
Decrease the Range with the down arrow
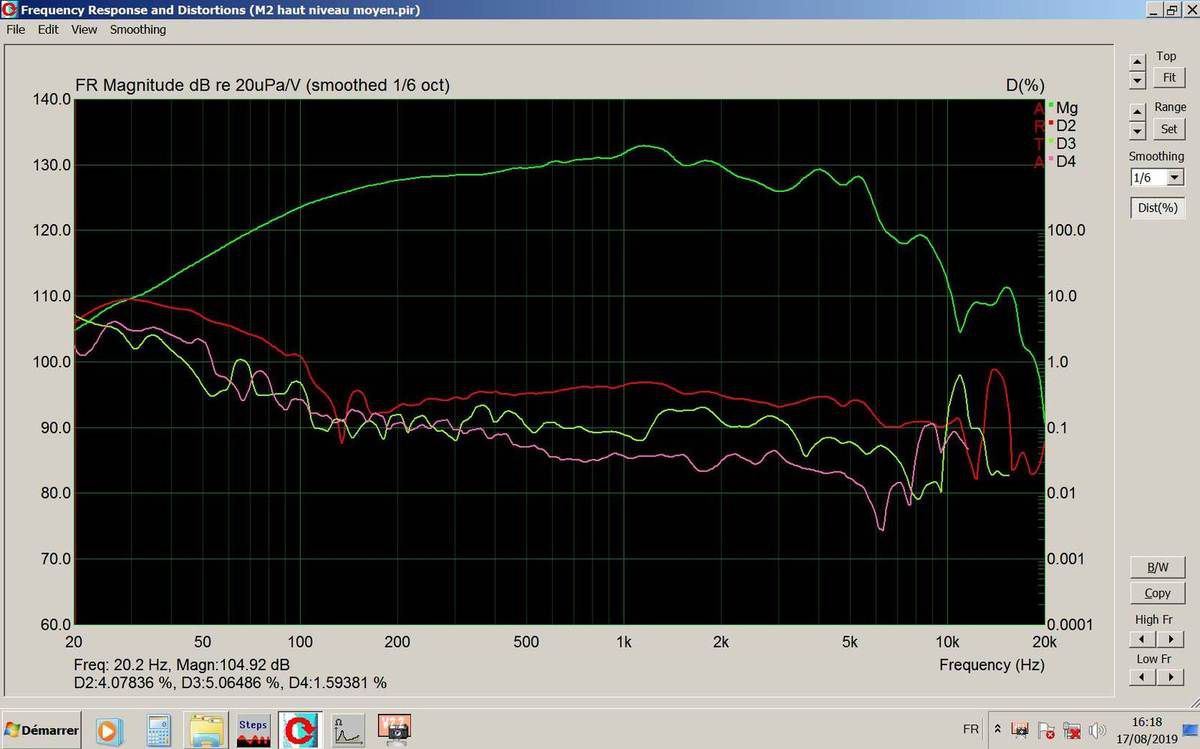click(x=1137, y=131)
